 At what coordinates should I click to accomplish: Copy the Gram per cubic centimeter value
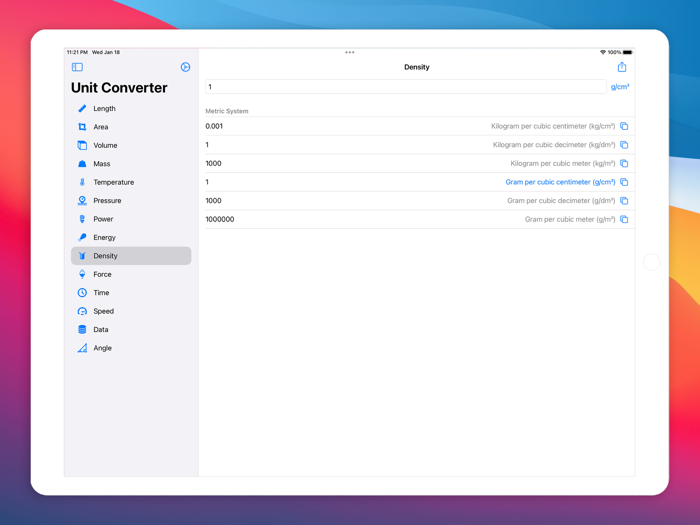tap(624, 182)
